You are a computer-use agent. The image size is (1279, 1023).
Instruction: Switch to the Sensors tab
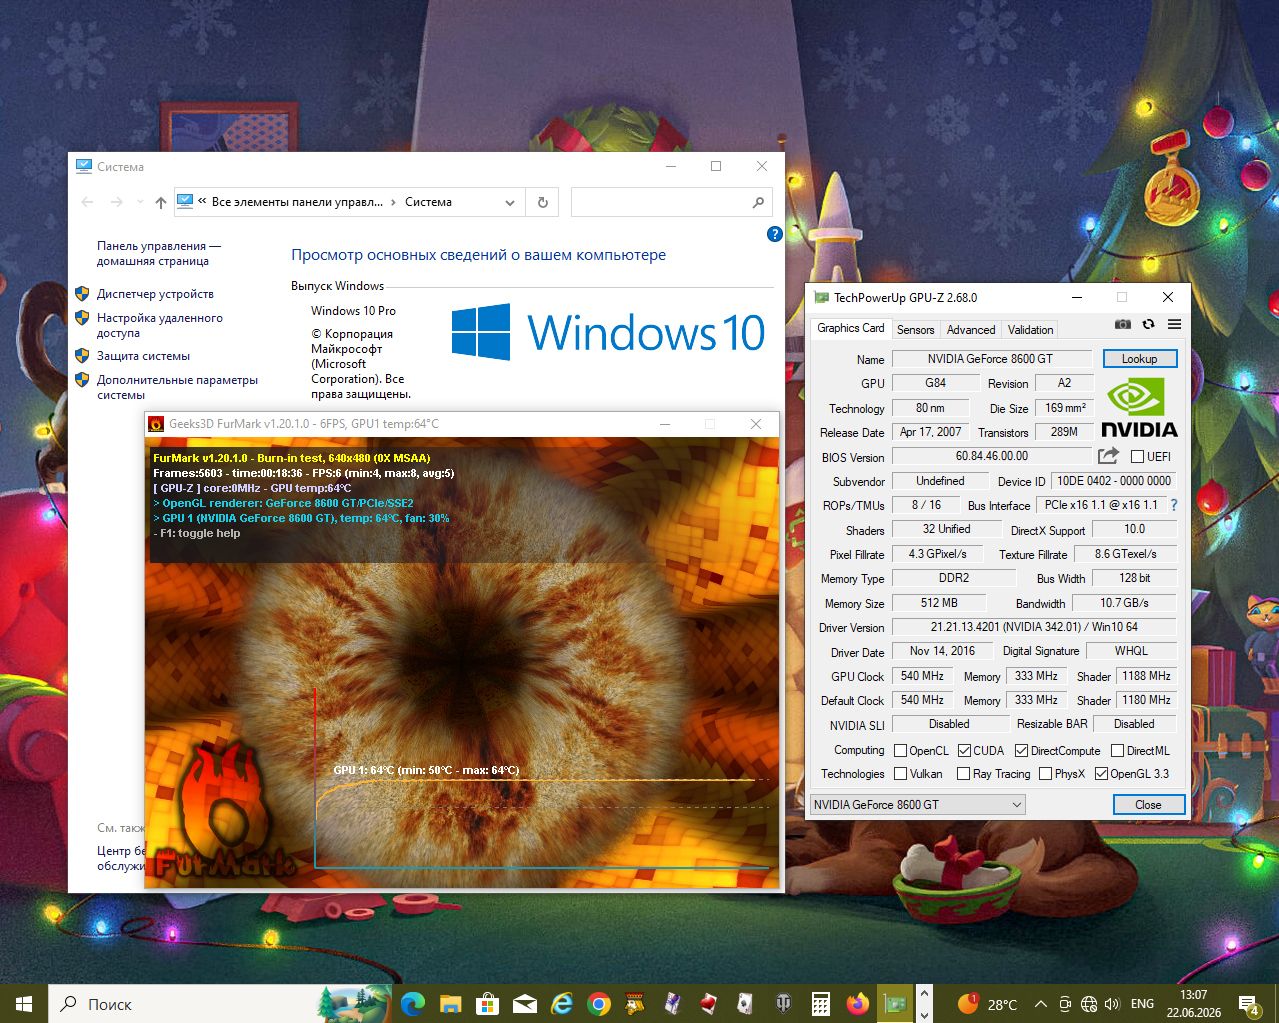pos(915,329)
